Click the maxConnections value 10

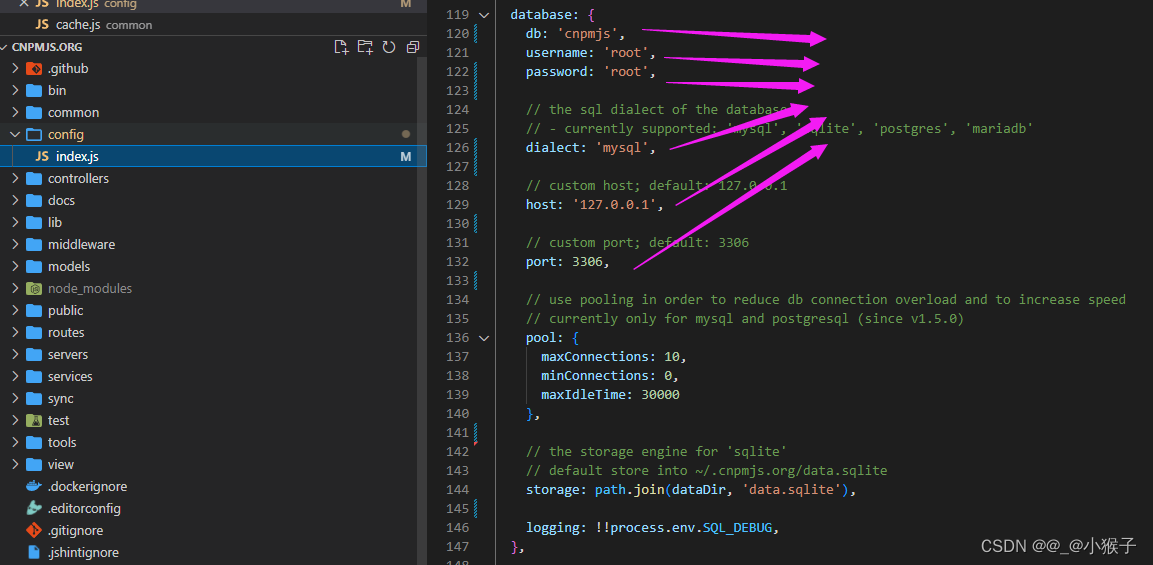(x=671, y=356)
